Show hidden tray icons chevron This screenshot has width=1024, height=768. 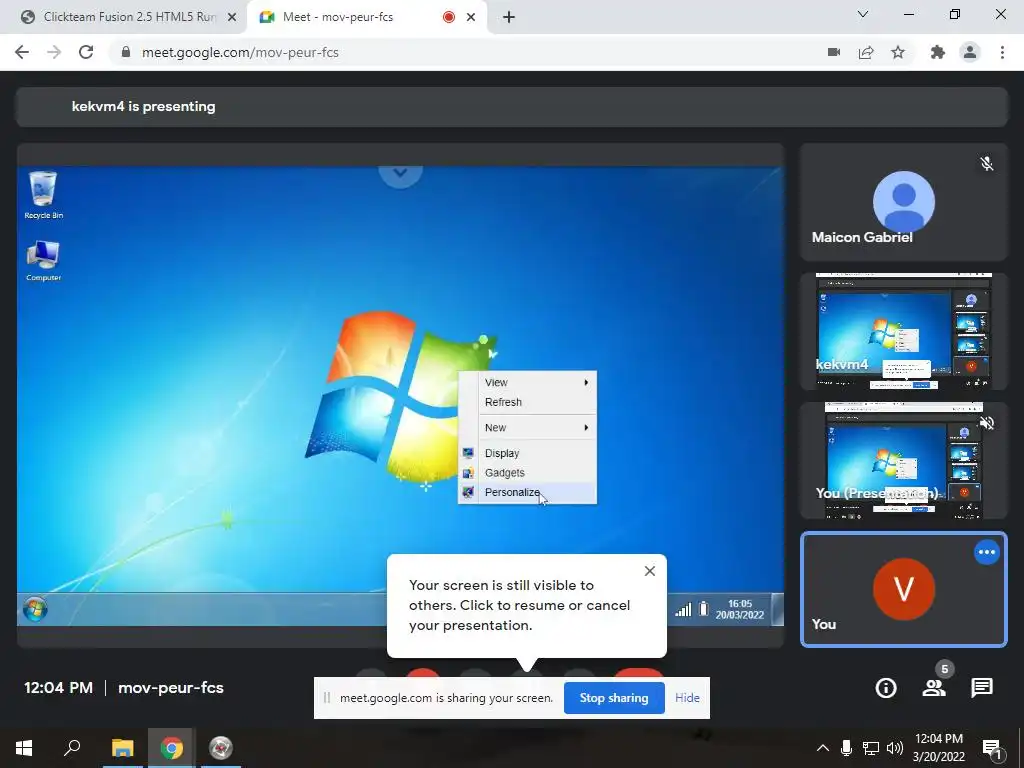pyautogui.click(x=823, y=748)
